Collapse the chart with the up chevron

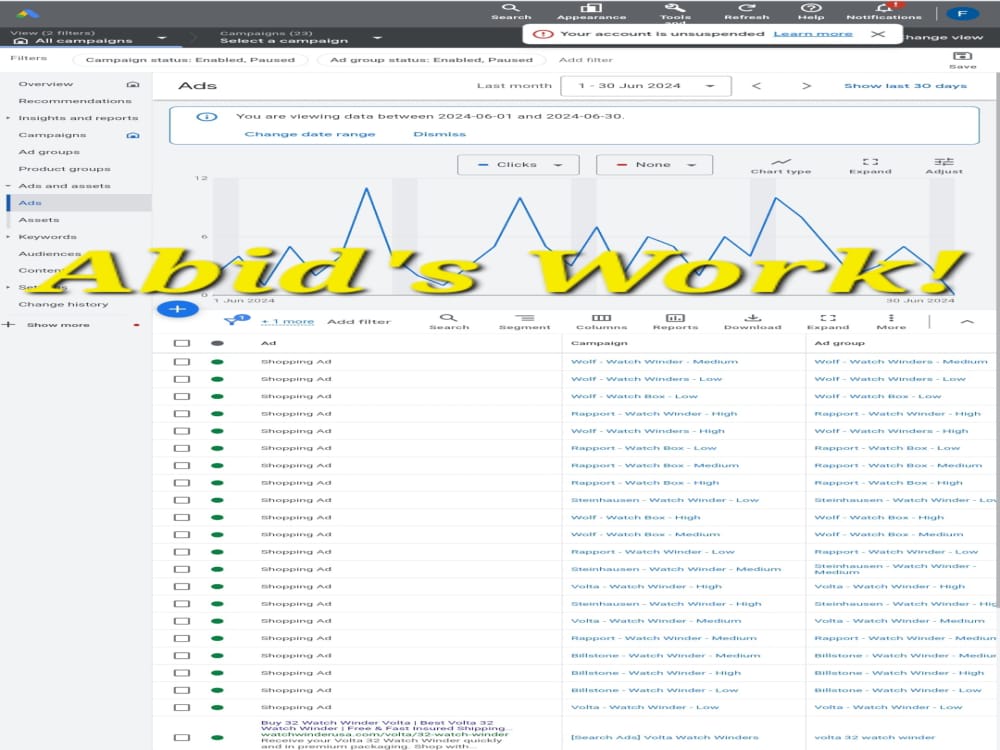pyautogui.click(x=967, y=321)
